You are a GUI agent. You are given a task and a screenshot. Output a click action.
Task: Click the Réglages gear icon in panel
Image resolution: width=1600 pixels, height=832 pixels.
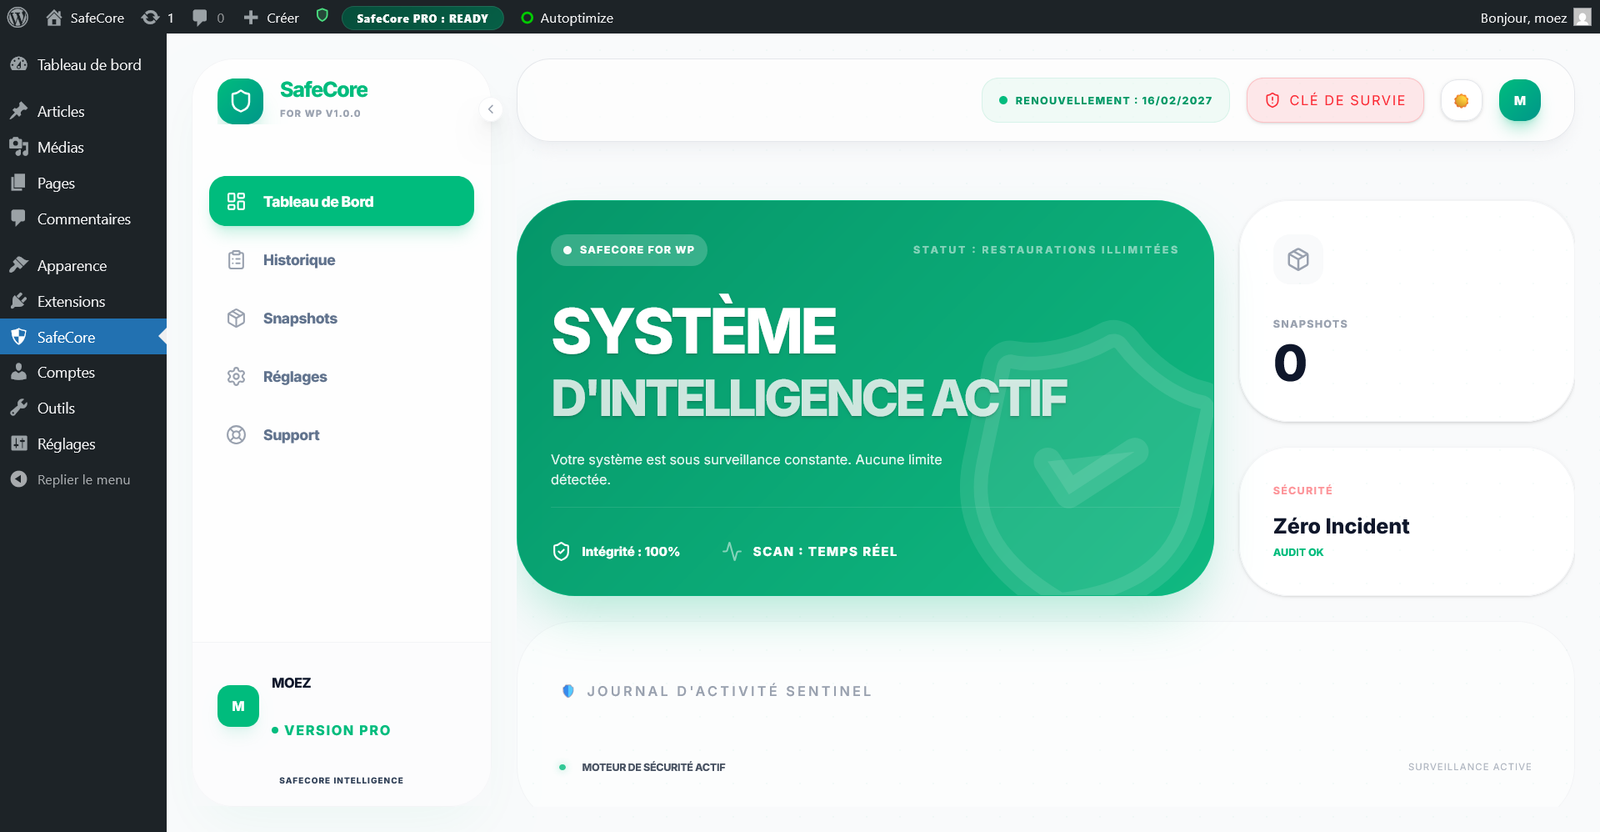tap(236, 377)
